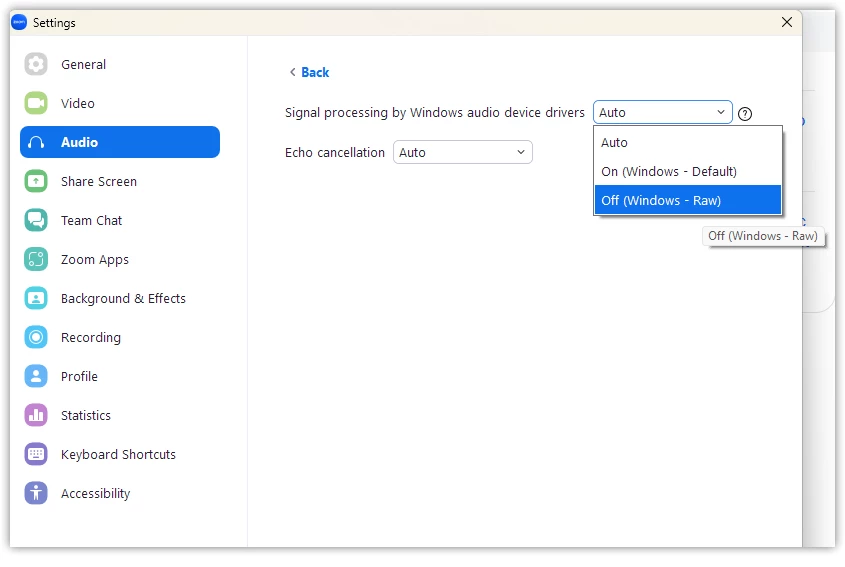Open Keyboard Shortcuts settings
The height and width of the screenshot is (567, 845).
pyautogui.click(x=120, y=454)
